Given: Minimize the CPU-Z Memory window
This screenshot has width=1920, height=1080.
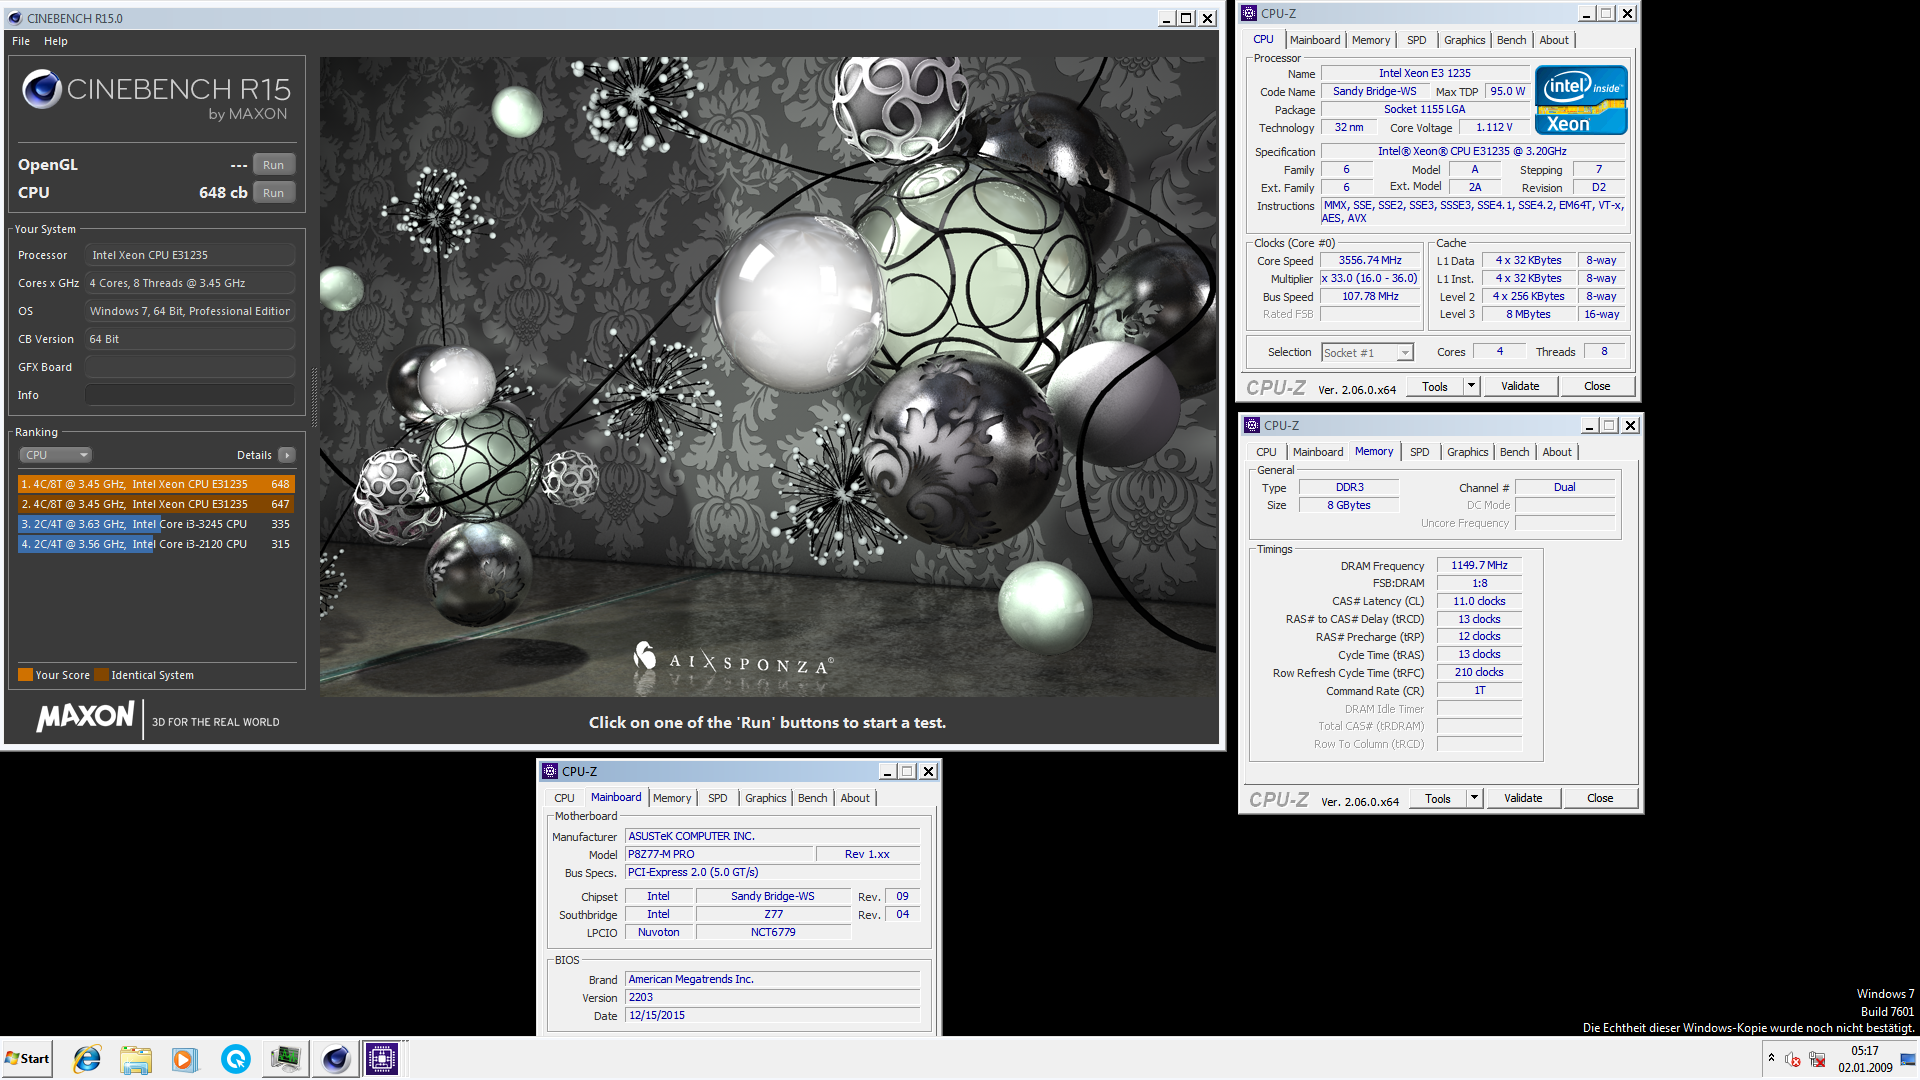Looking at the screenshot, I should point(1588,425).
